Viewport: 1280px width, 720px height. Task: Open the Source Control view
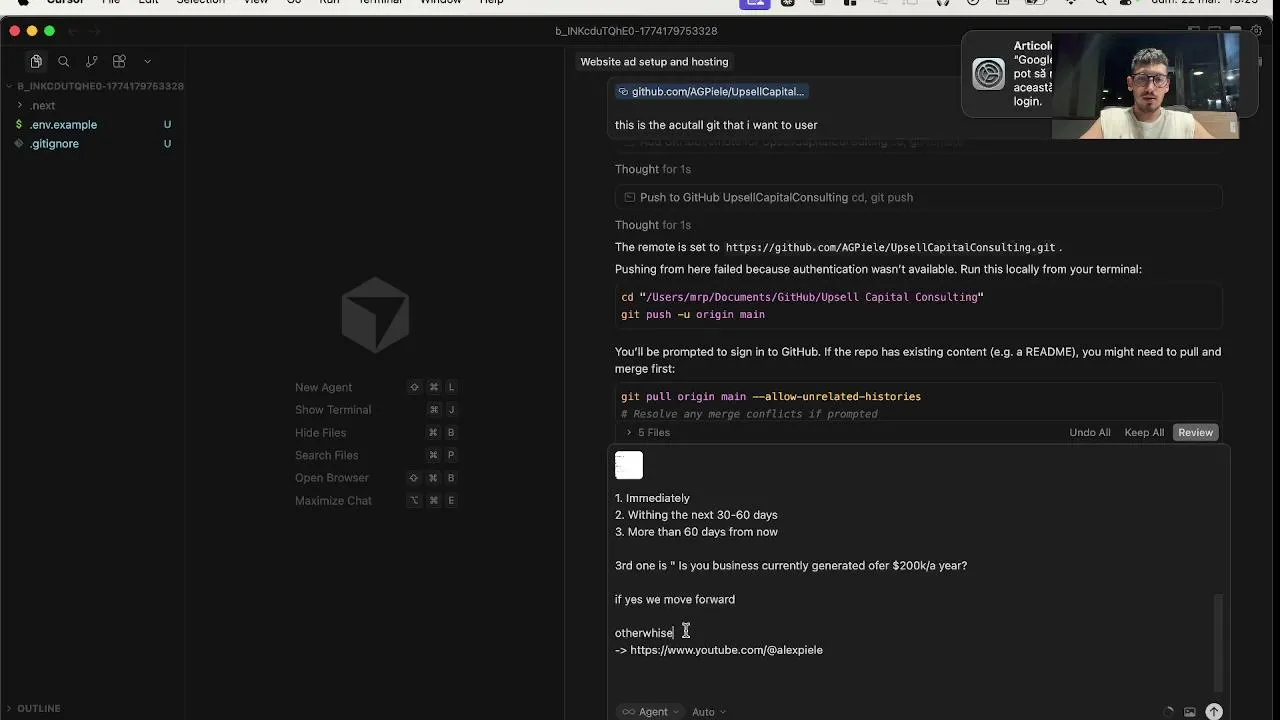click(x=91, y=62)
